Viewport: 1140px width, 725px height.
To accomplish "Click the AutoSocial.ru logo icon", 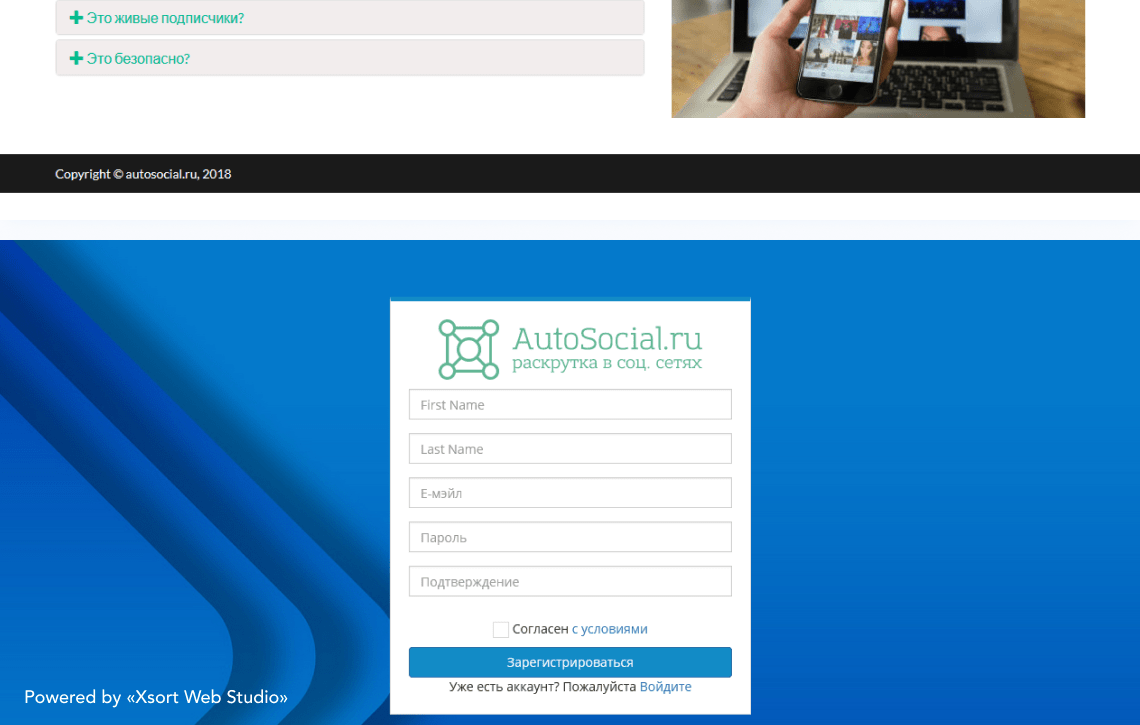I will coord(467,348).
